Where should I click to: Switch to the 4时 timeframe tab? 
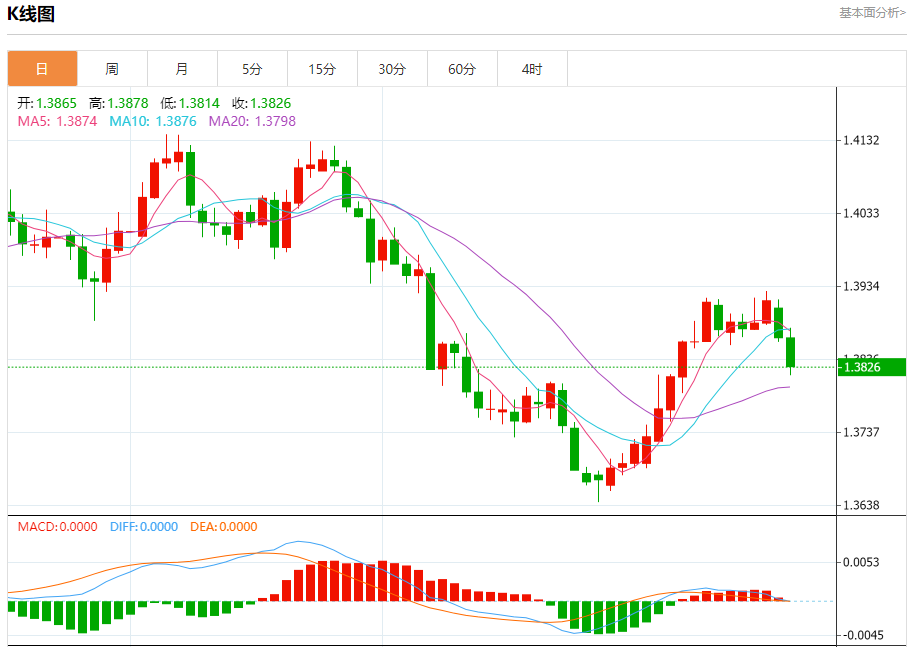[x=532, y=69]
